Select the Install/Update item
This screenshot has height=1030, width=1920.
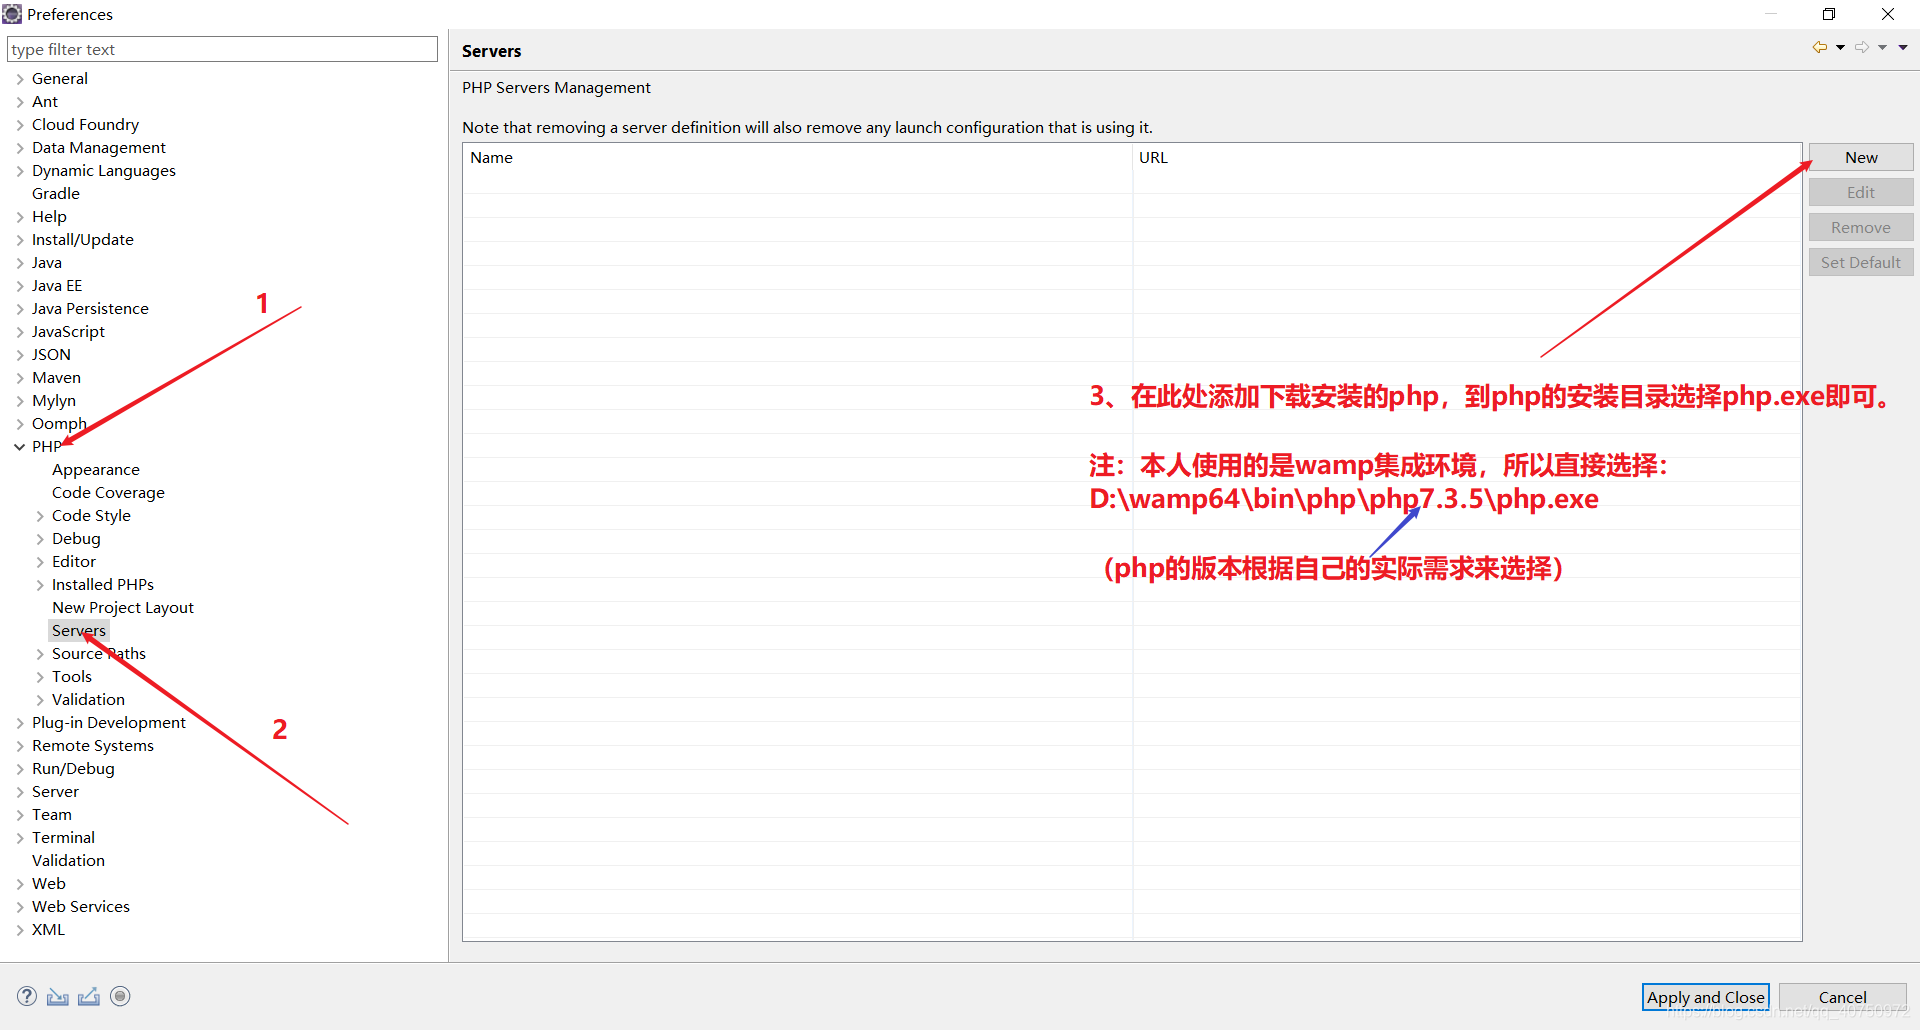[x=83, y=240]
